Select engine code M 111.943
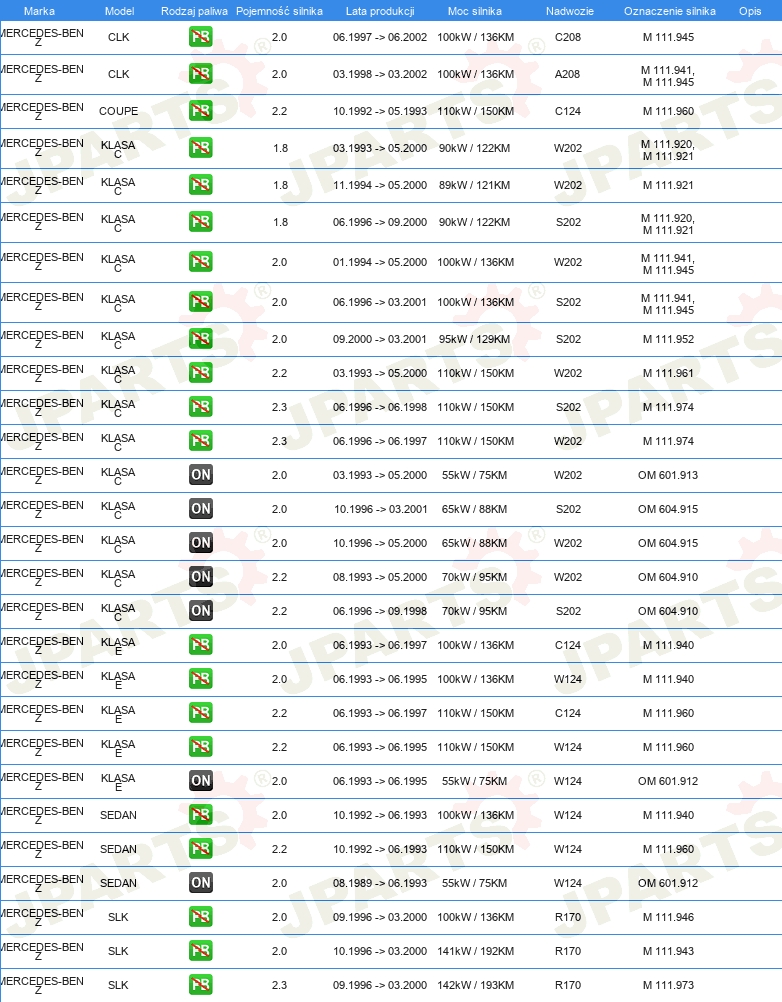 point(668,951)
